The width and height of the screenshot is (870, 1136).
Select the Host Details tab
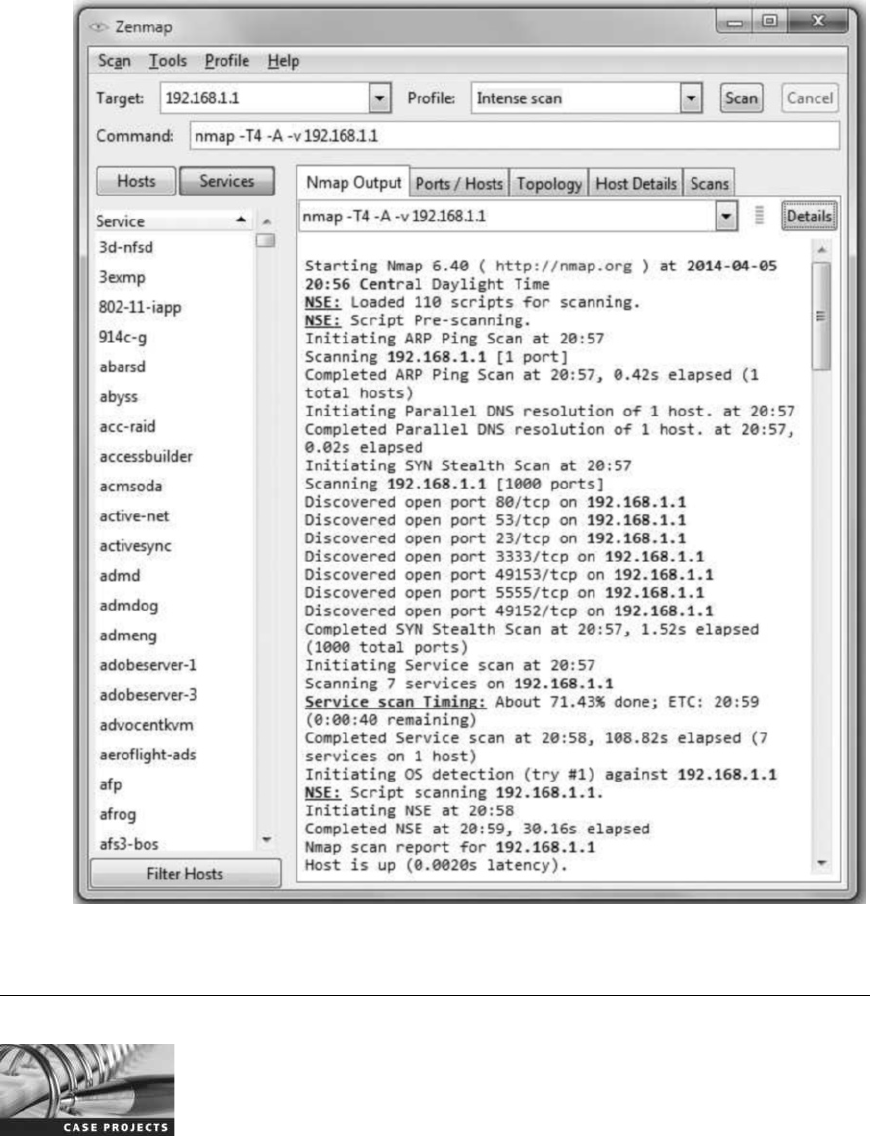pos(635,184)
